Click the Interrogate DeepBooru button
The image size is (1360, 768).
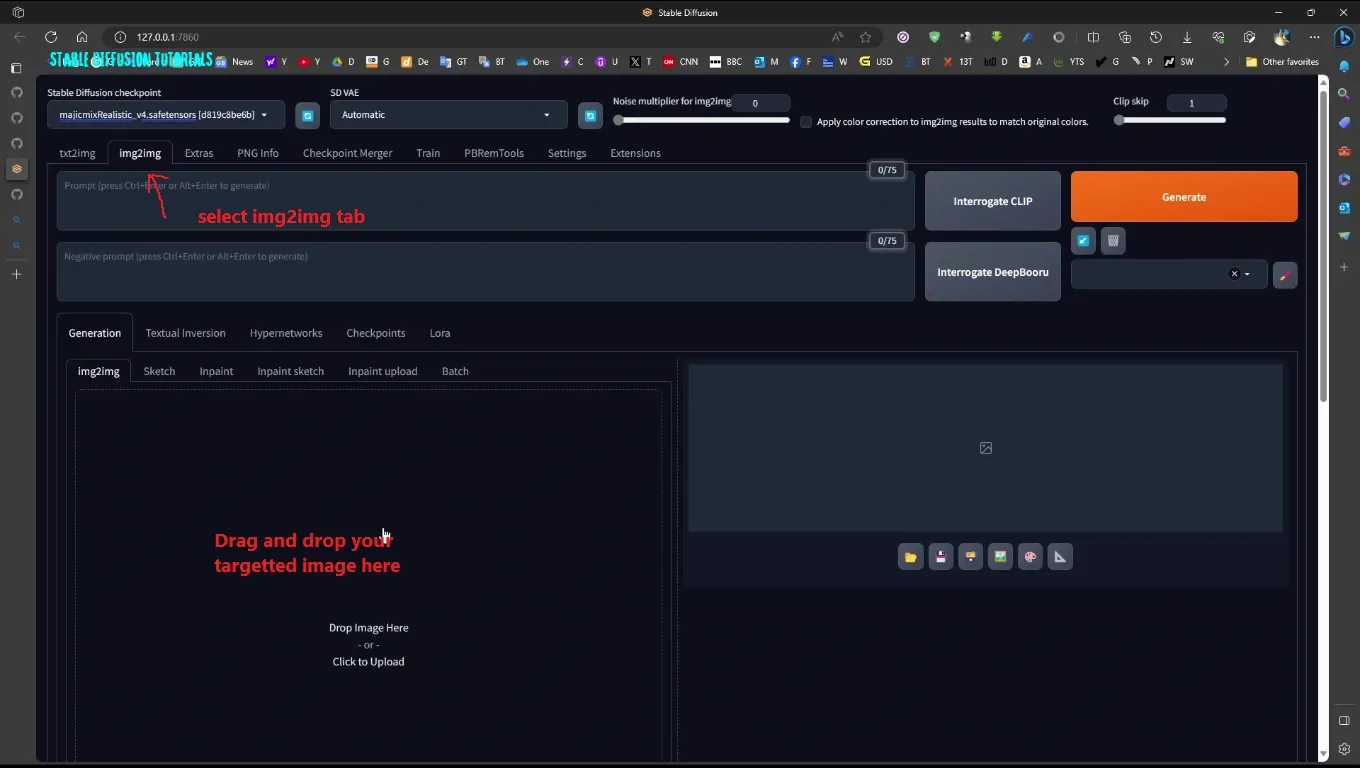tap(993, 272)
